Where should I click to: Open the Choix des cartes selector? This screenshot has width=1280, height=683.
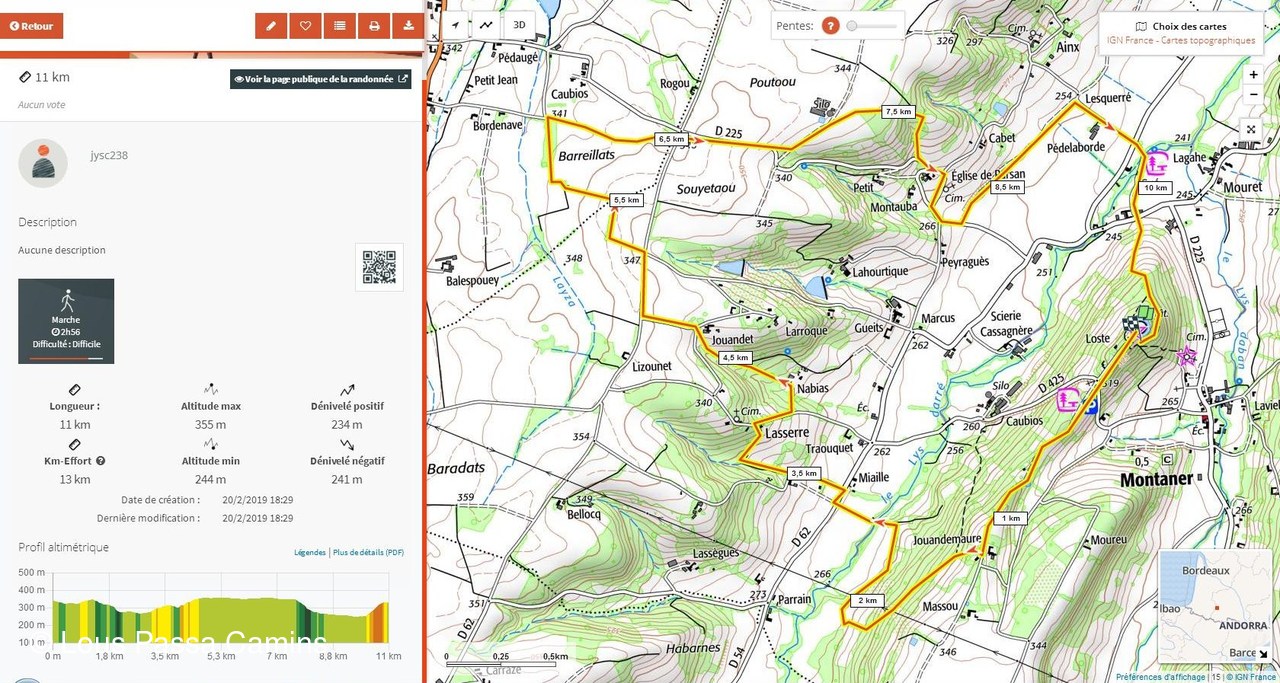(1180, 33)
